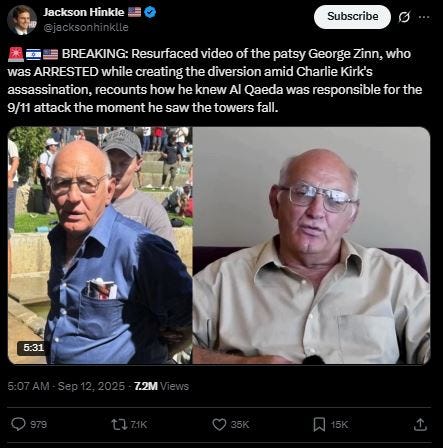Click the 979 replies count
Viewport: 443px width, 448px height.
(x=39, y=424)
